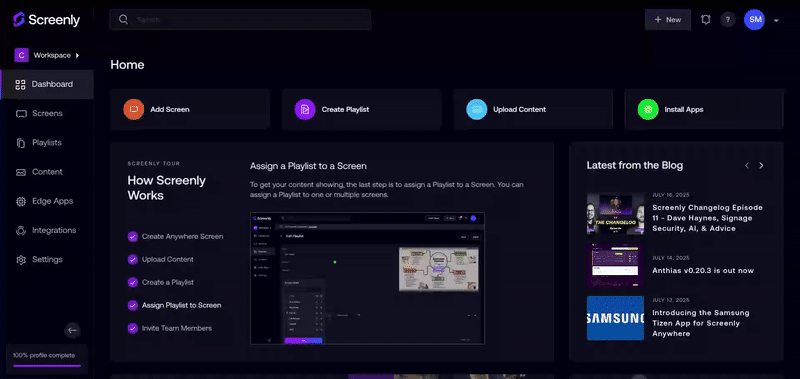Collapse the sidebar with the left arrow icon
Screen dimensions: 800x379
click(x=72, y=330)
